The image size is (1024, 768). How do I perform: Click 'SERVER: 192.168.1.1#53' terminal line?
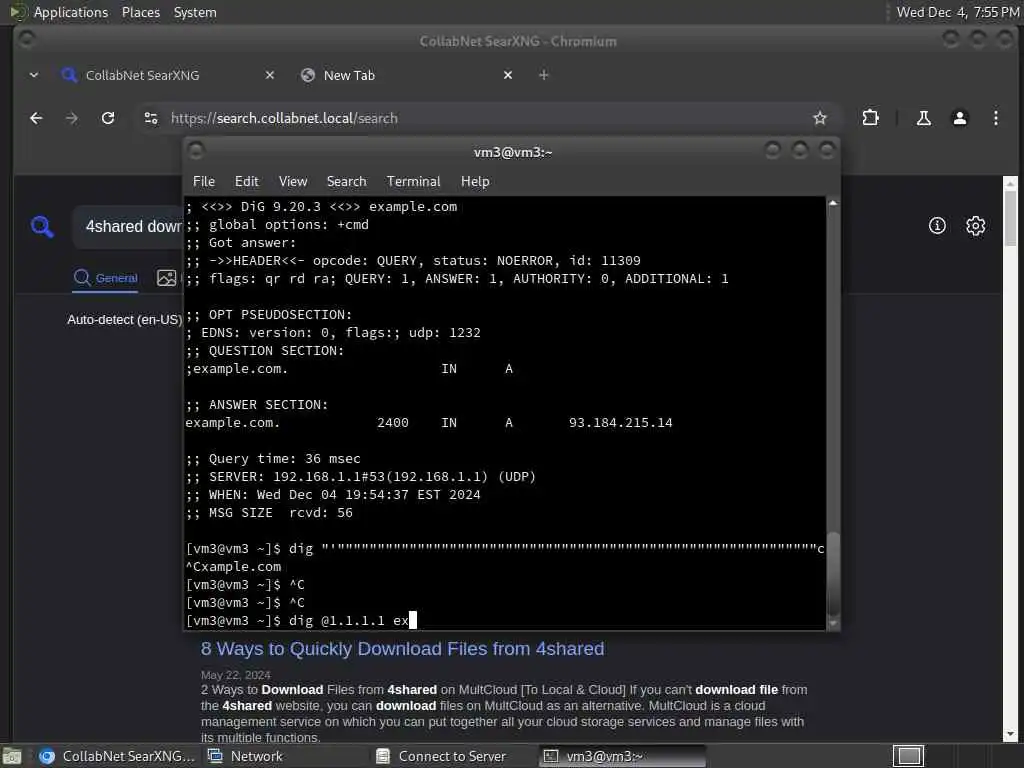tap(360, 477)
